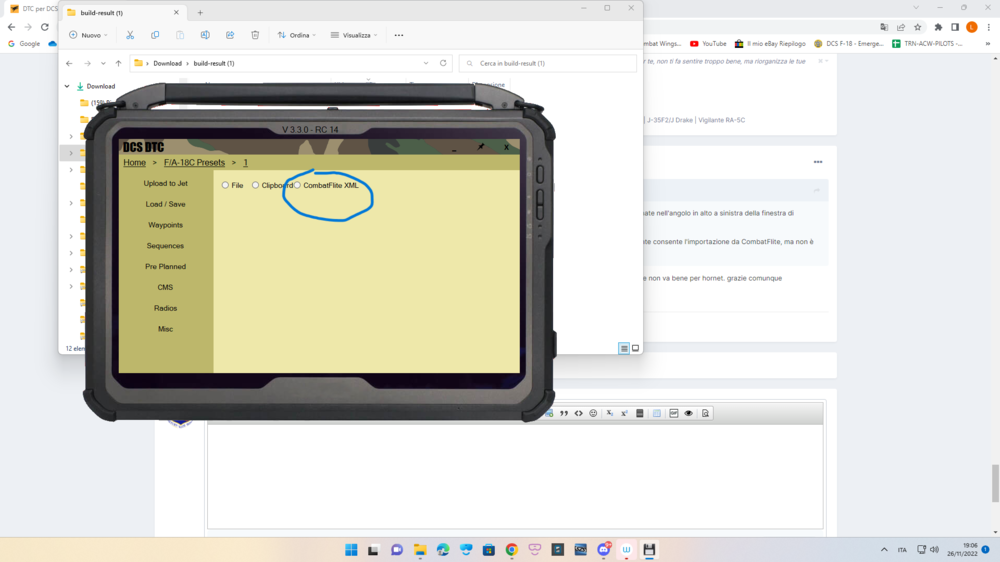1000x562 pixels.
Task: Open Chrome extensions puzzle icon
Action: pyautogui.click(x=938, y=27)
